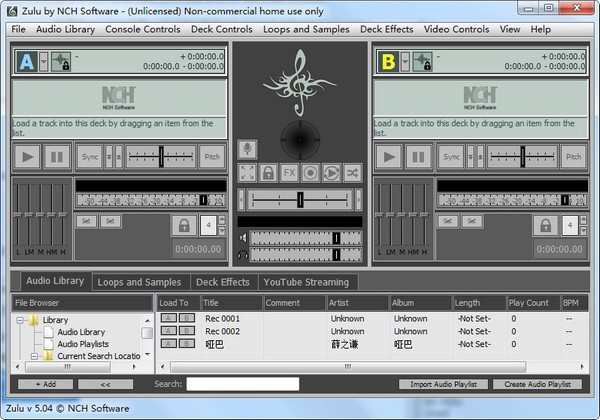Open the FX effects button

tap(289, 172)
